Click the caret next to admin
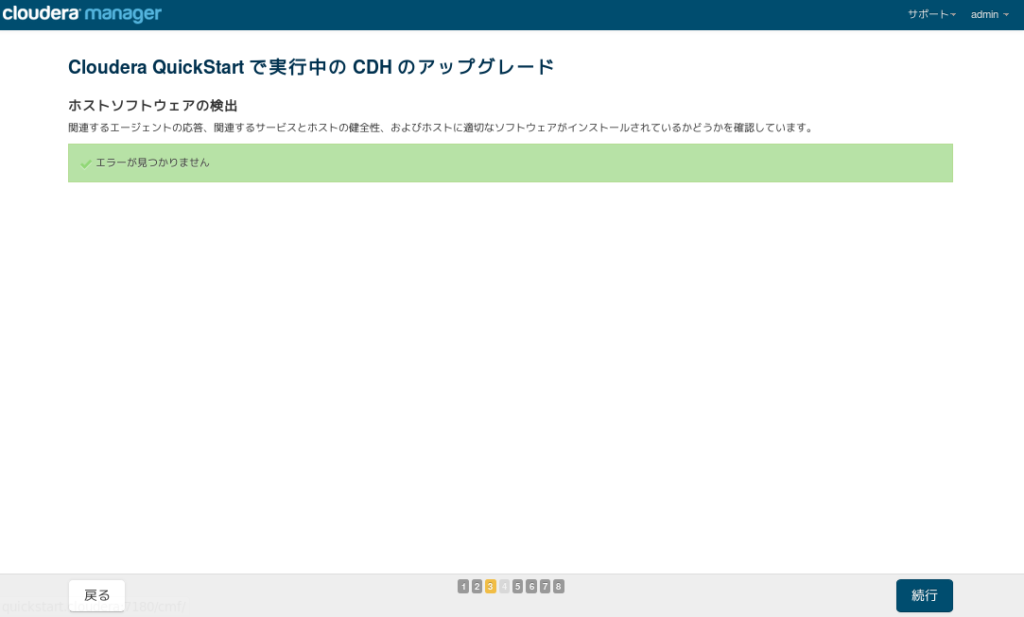Screen dimensions: 1024x617 pos(1006,15)
